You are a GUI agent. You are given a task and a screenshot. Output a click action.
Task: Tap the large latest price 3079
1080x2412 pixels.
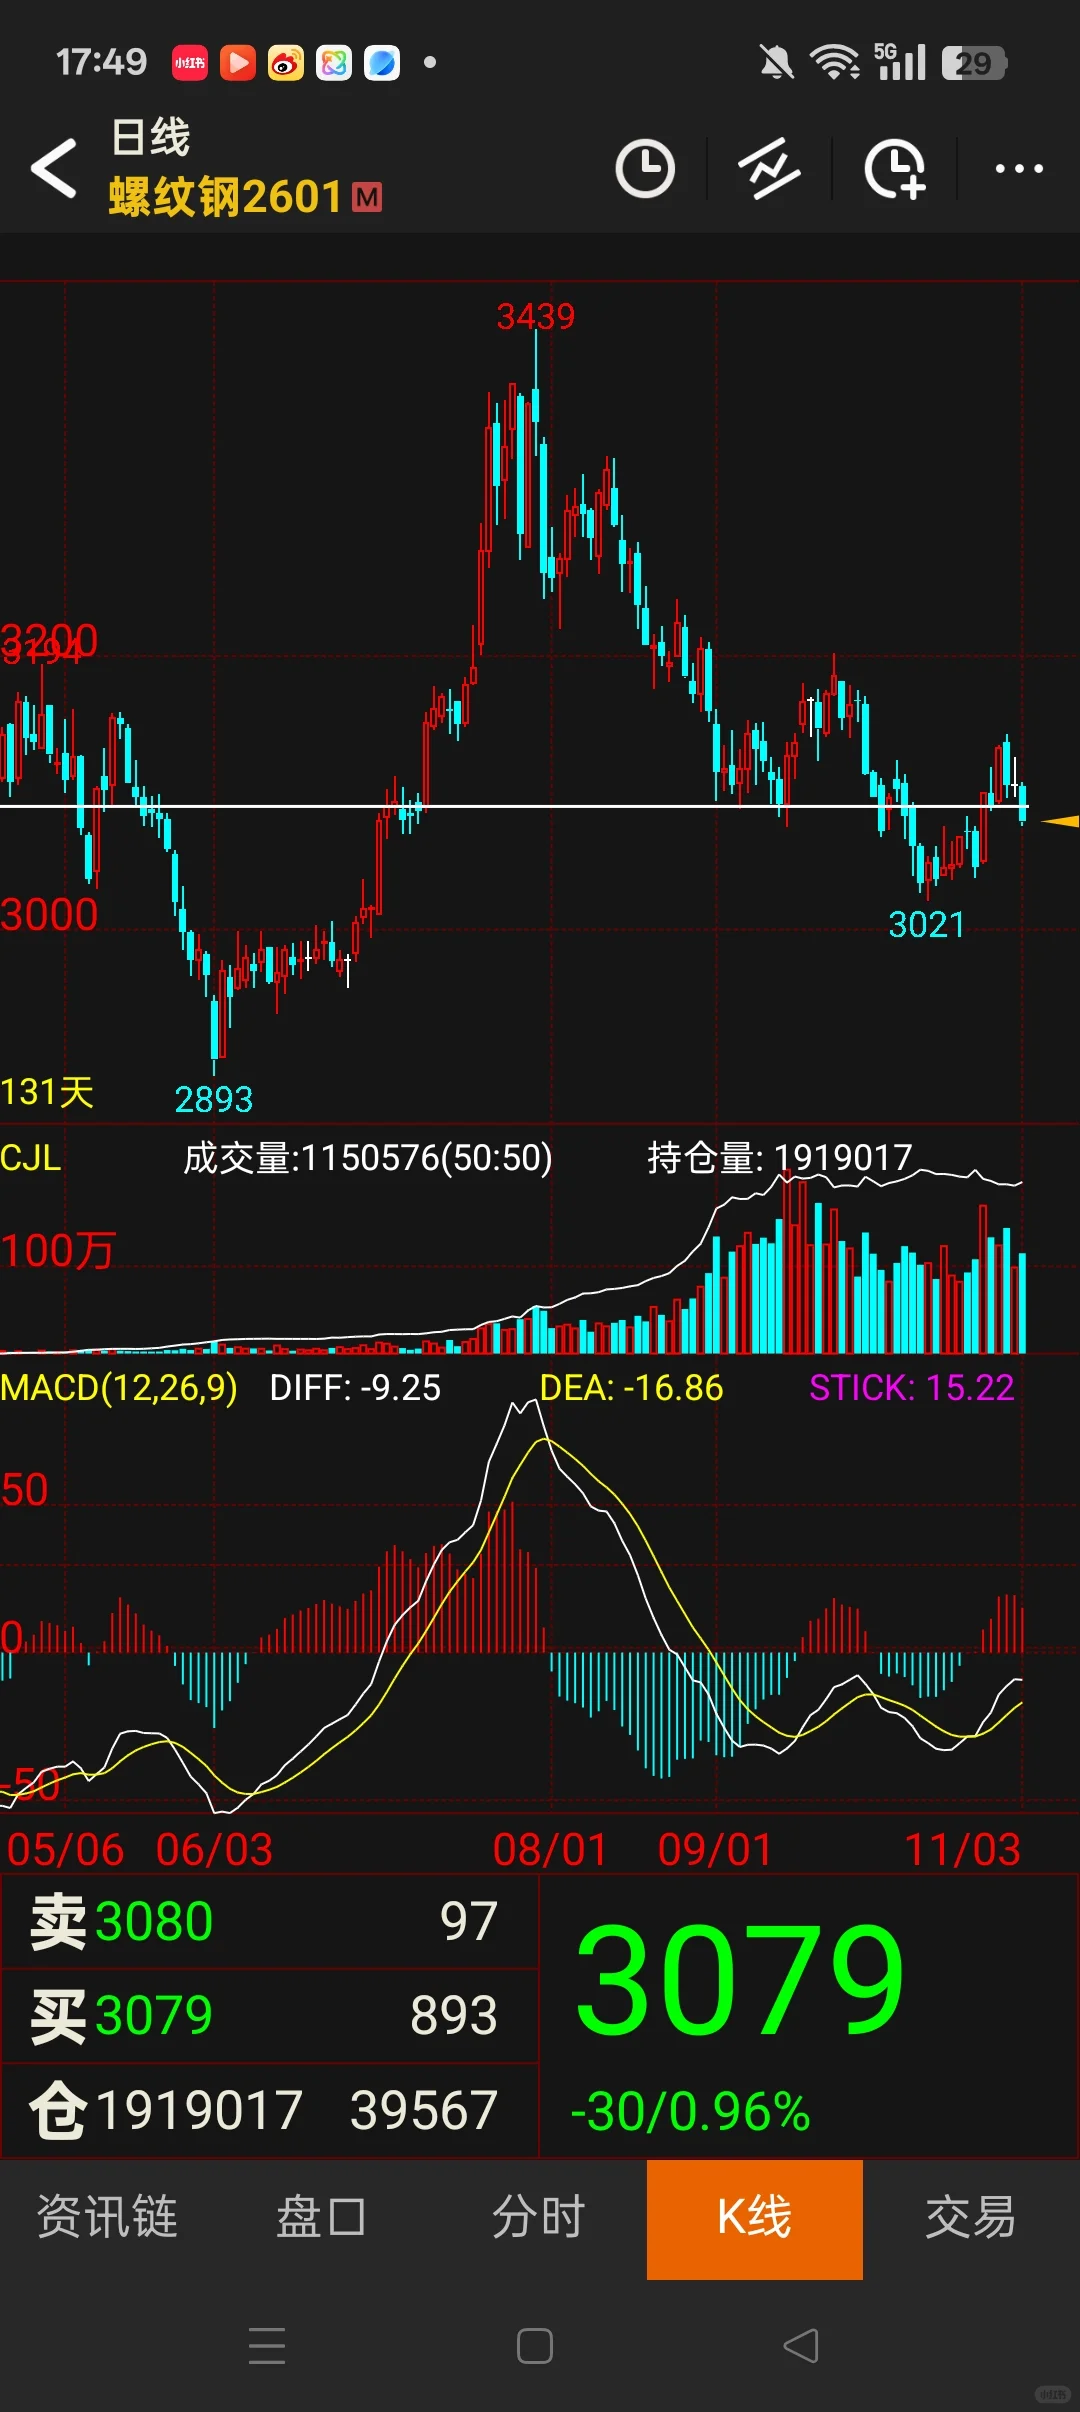coord(739,1980)
